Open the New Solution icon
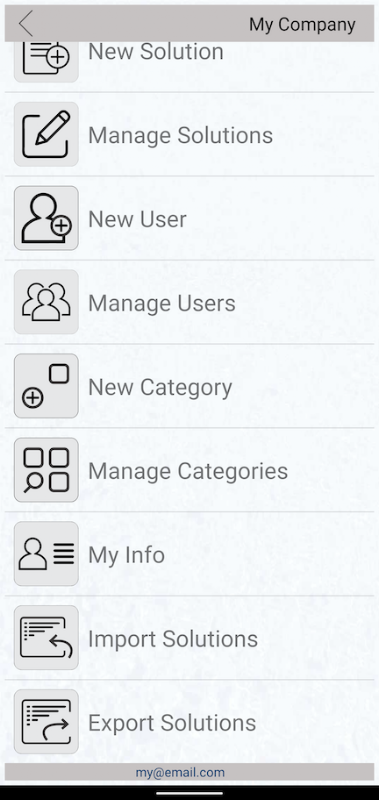379x800 pixels. 46,61
